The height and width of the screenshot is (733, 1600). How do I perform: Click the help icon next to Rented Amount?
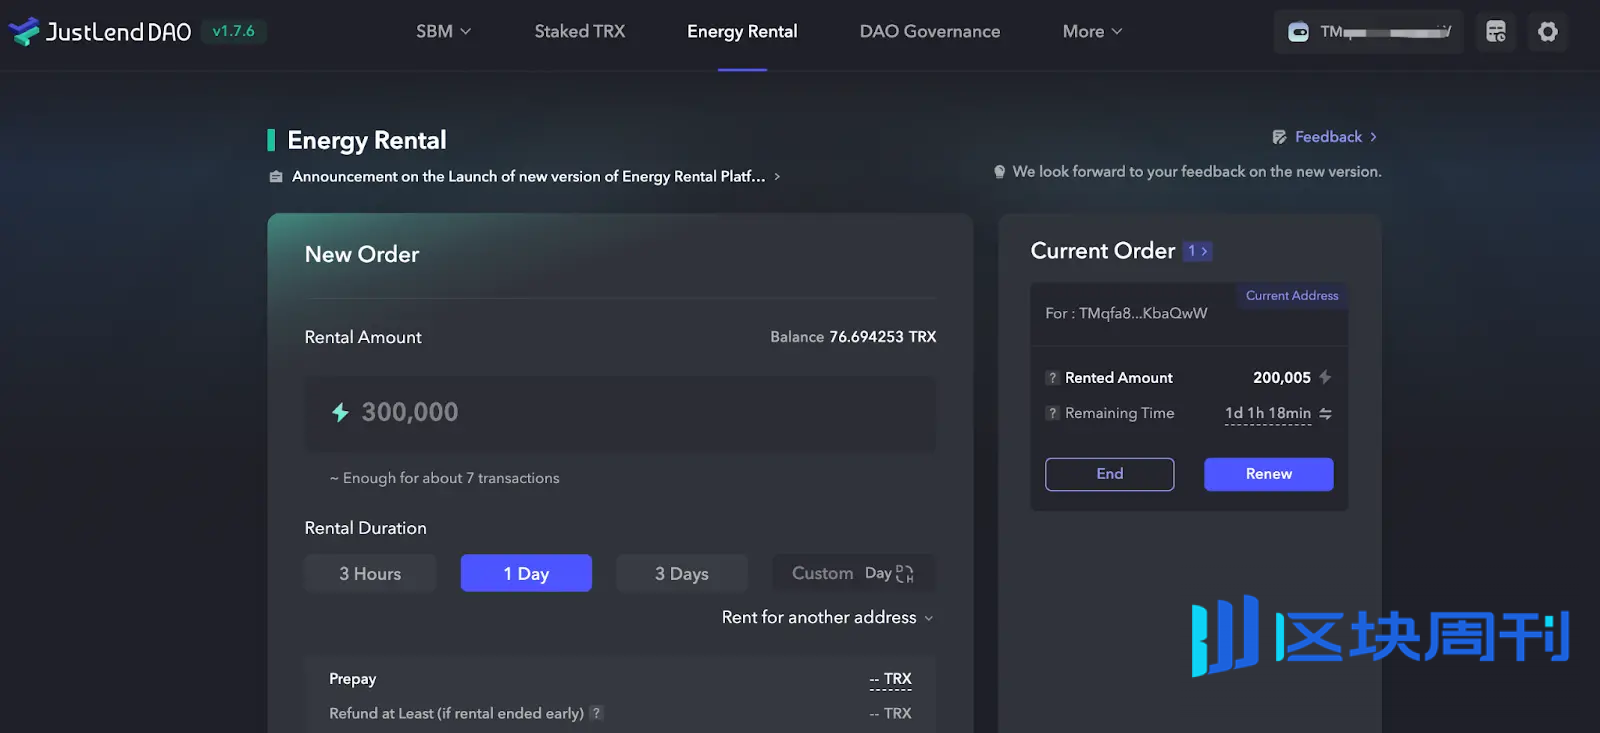coord(1052,378)
